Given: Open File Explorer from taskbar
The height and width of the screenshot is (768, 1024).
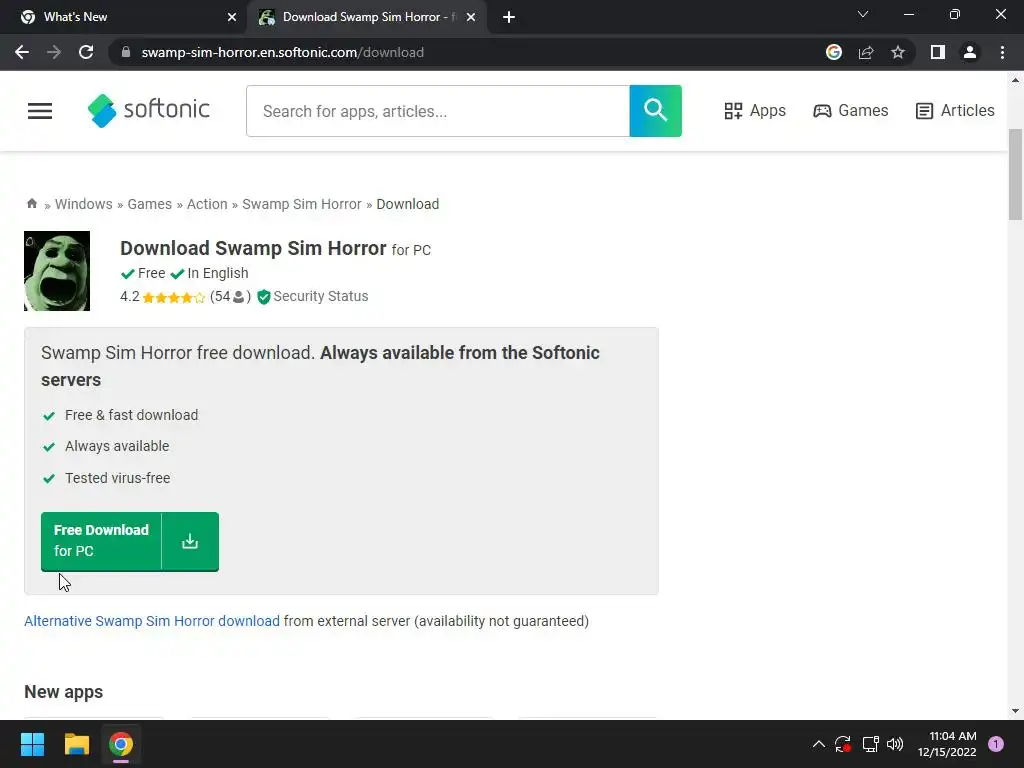Looking at the screenshot, I should tap(76, 744).
